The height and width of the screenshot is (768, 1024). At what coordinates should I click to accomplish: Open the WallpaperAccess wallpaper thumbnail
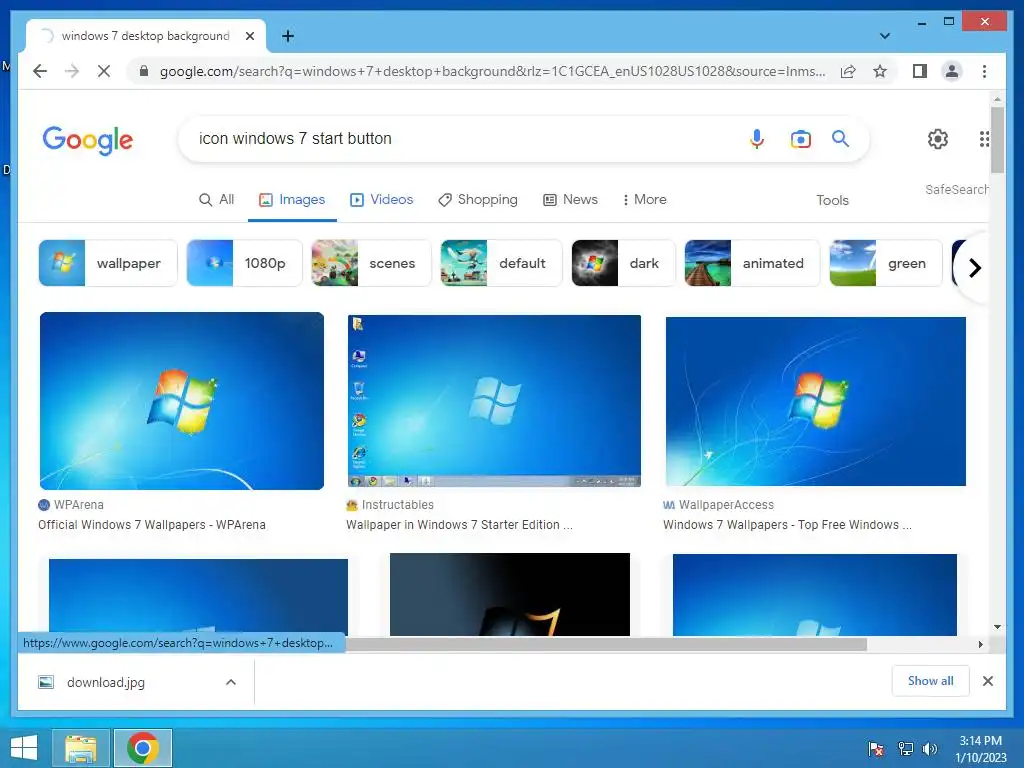[815, 402]
